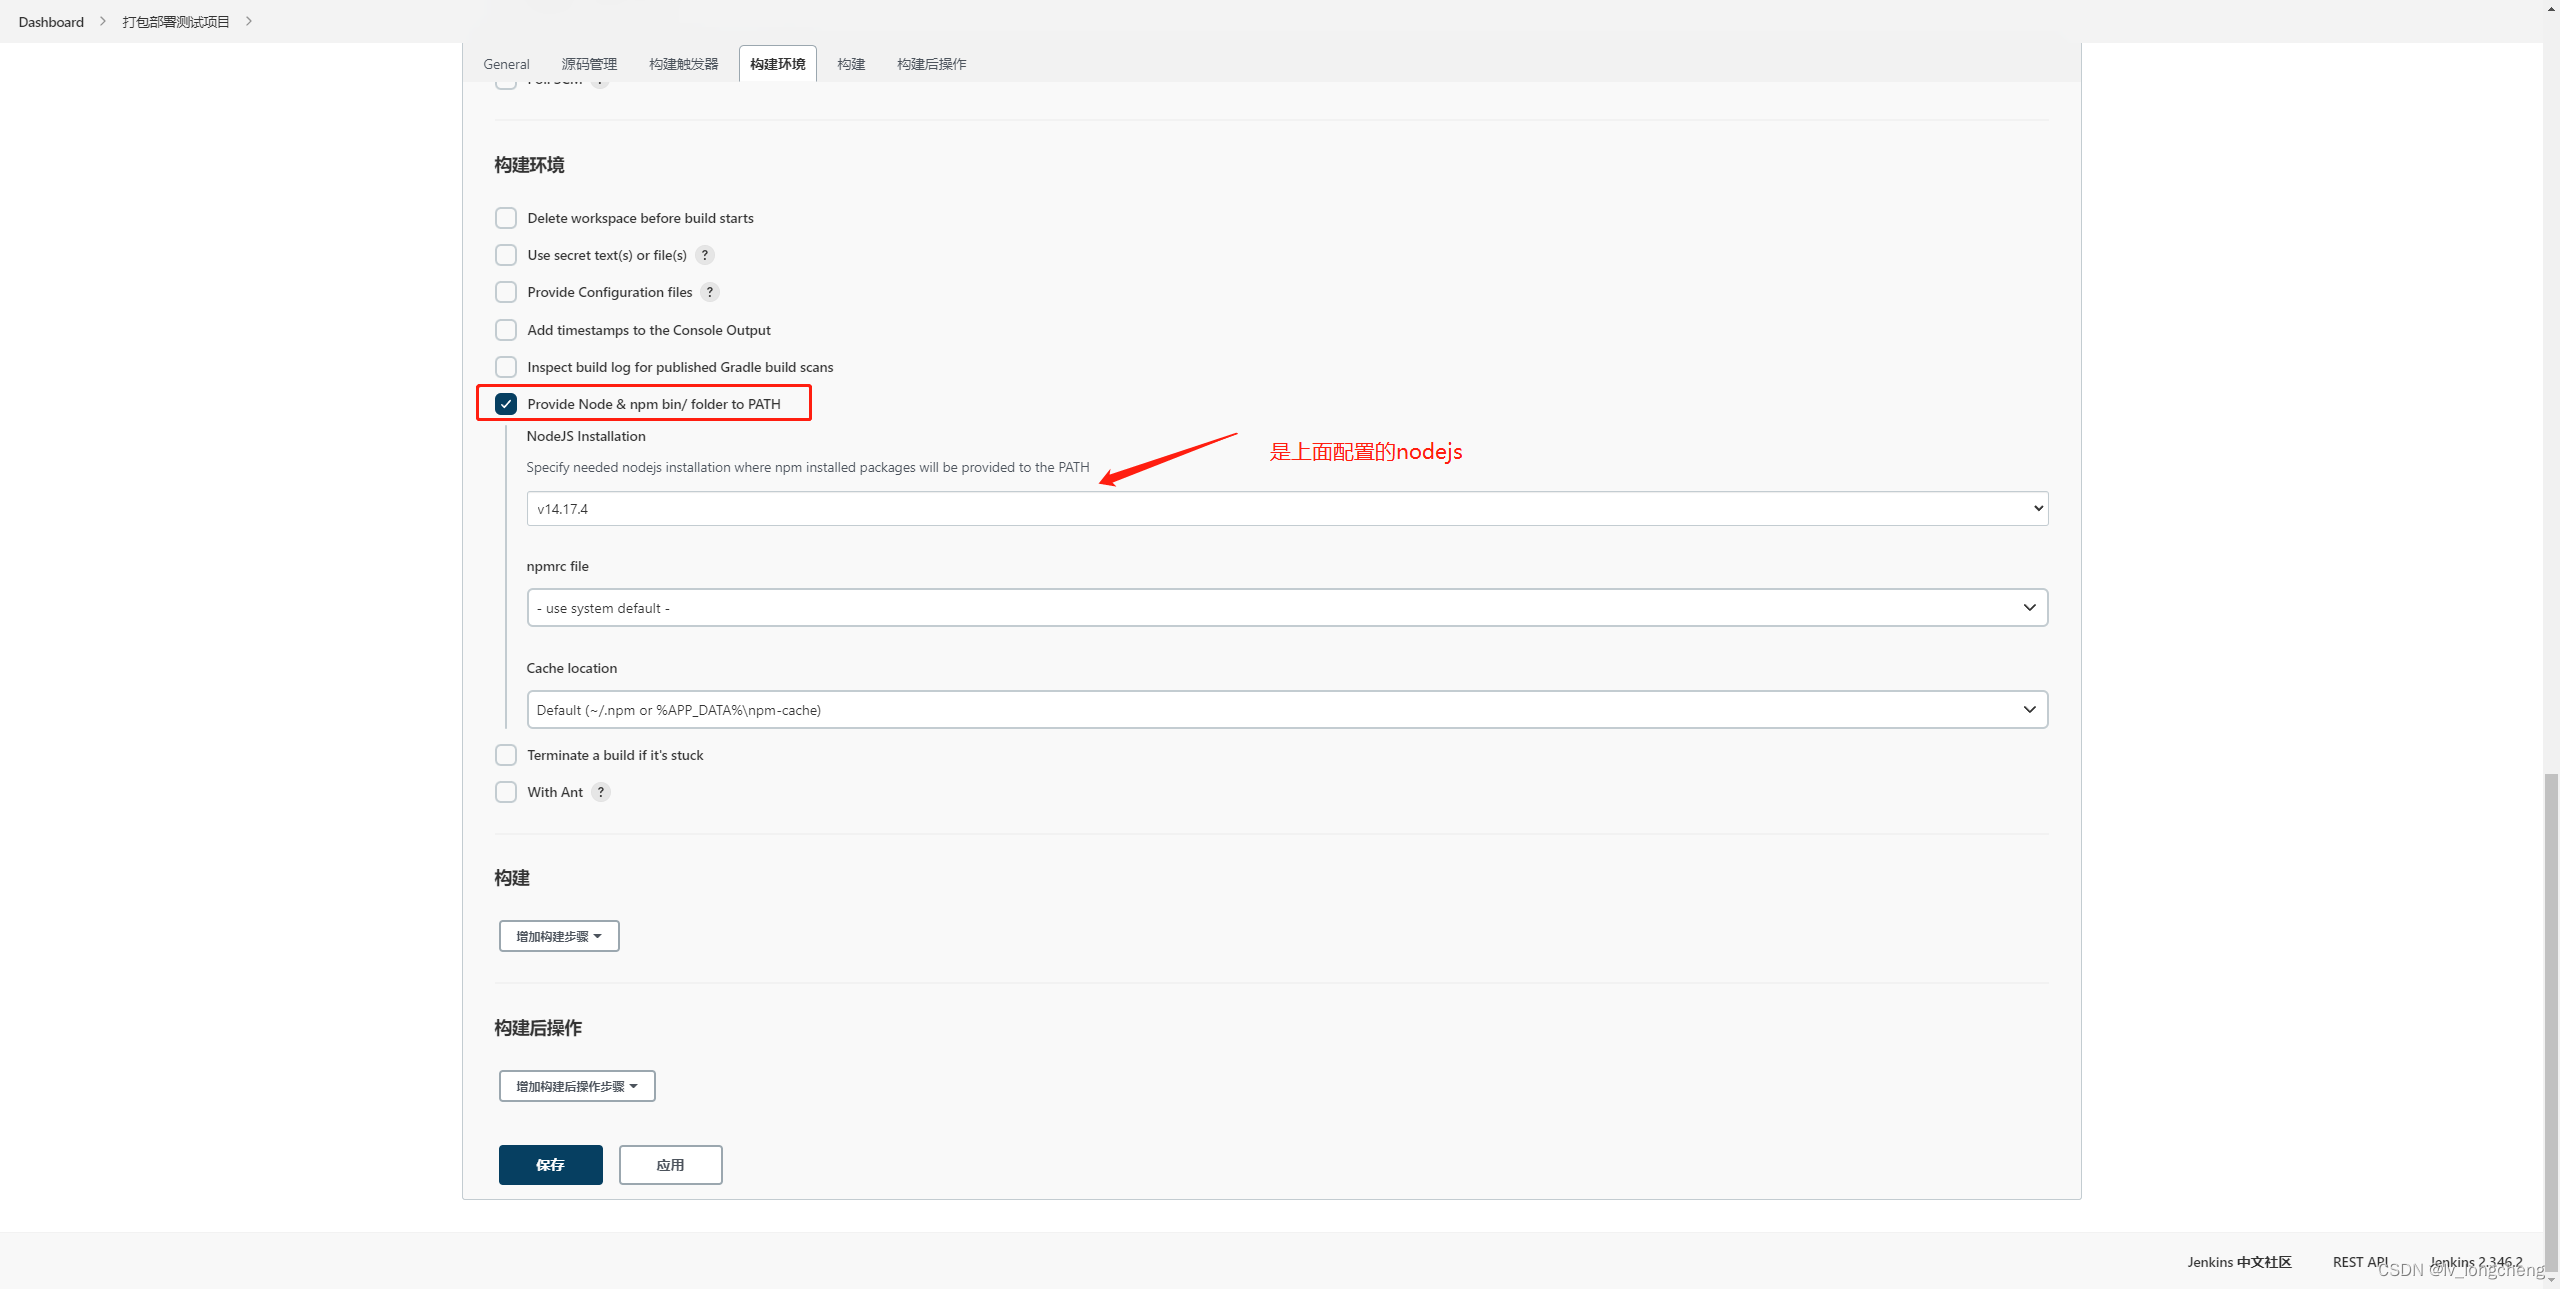Open Jenkins 中文社区 footer link
Viewport: 2560px width, 1289px height.
[x=2239, y=1262]
